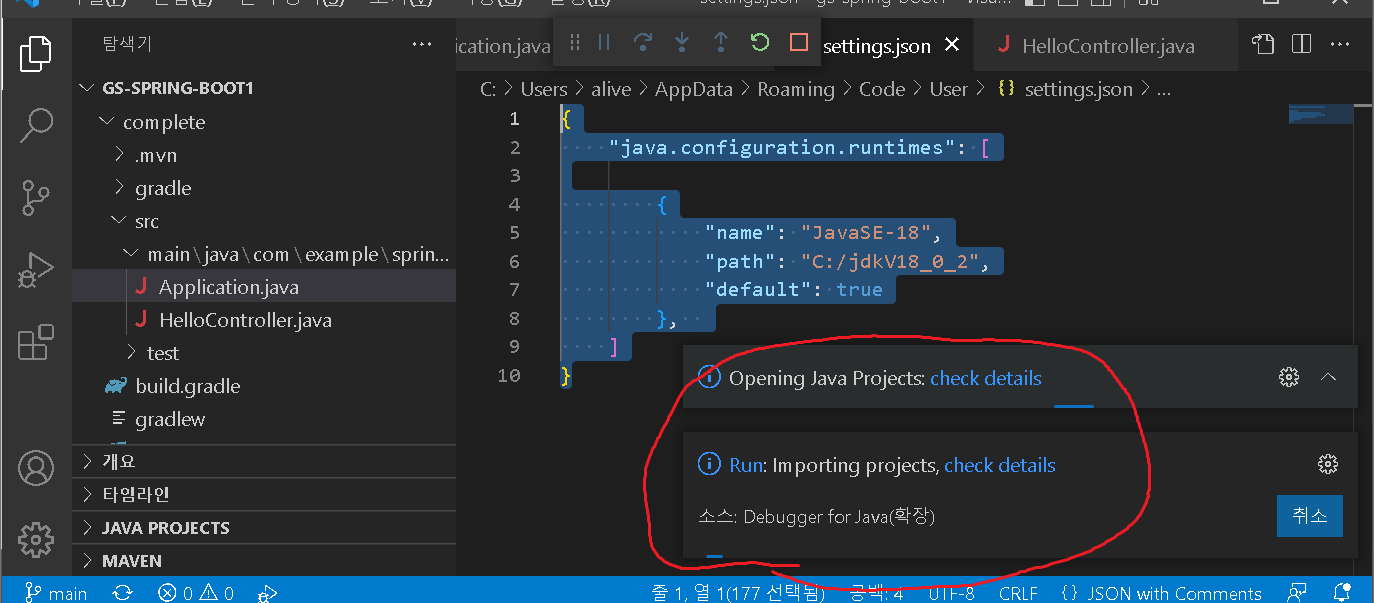Screen dimensions: 1374x603
Task: Split the editor to the right
Action: (x=1301, y=44)
